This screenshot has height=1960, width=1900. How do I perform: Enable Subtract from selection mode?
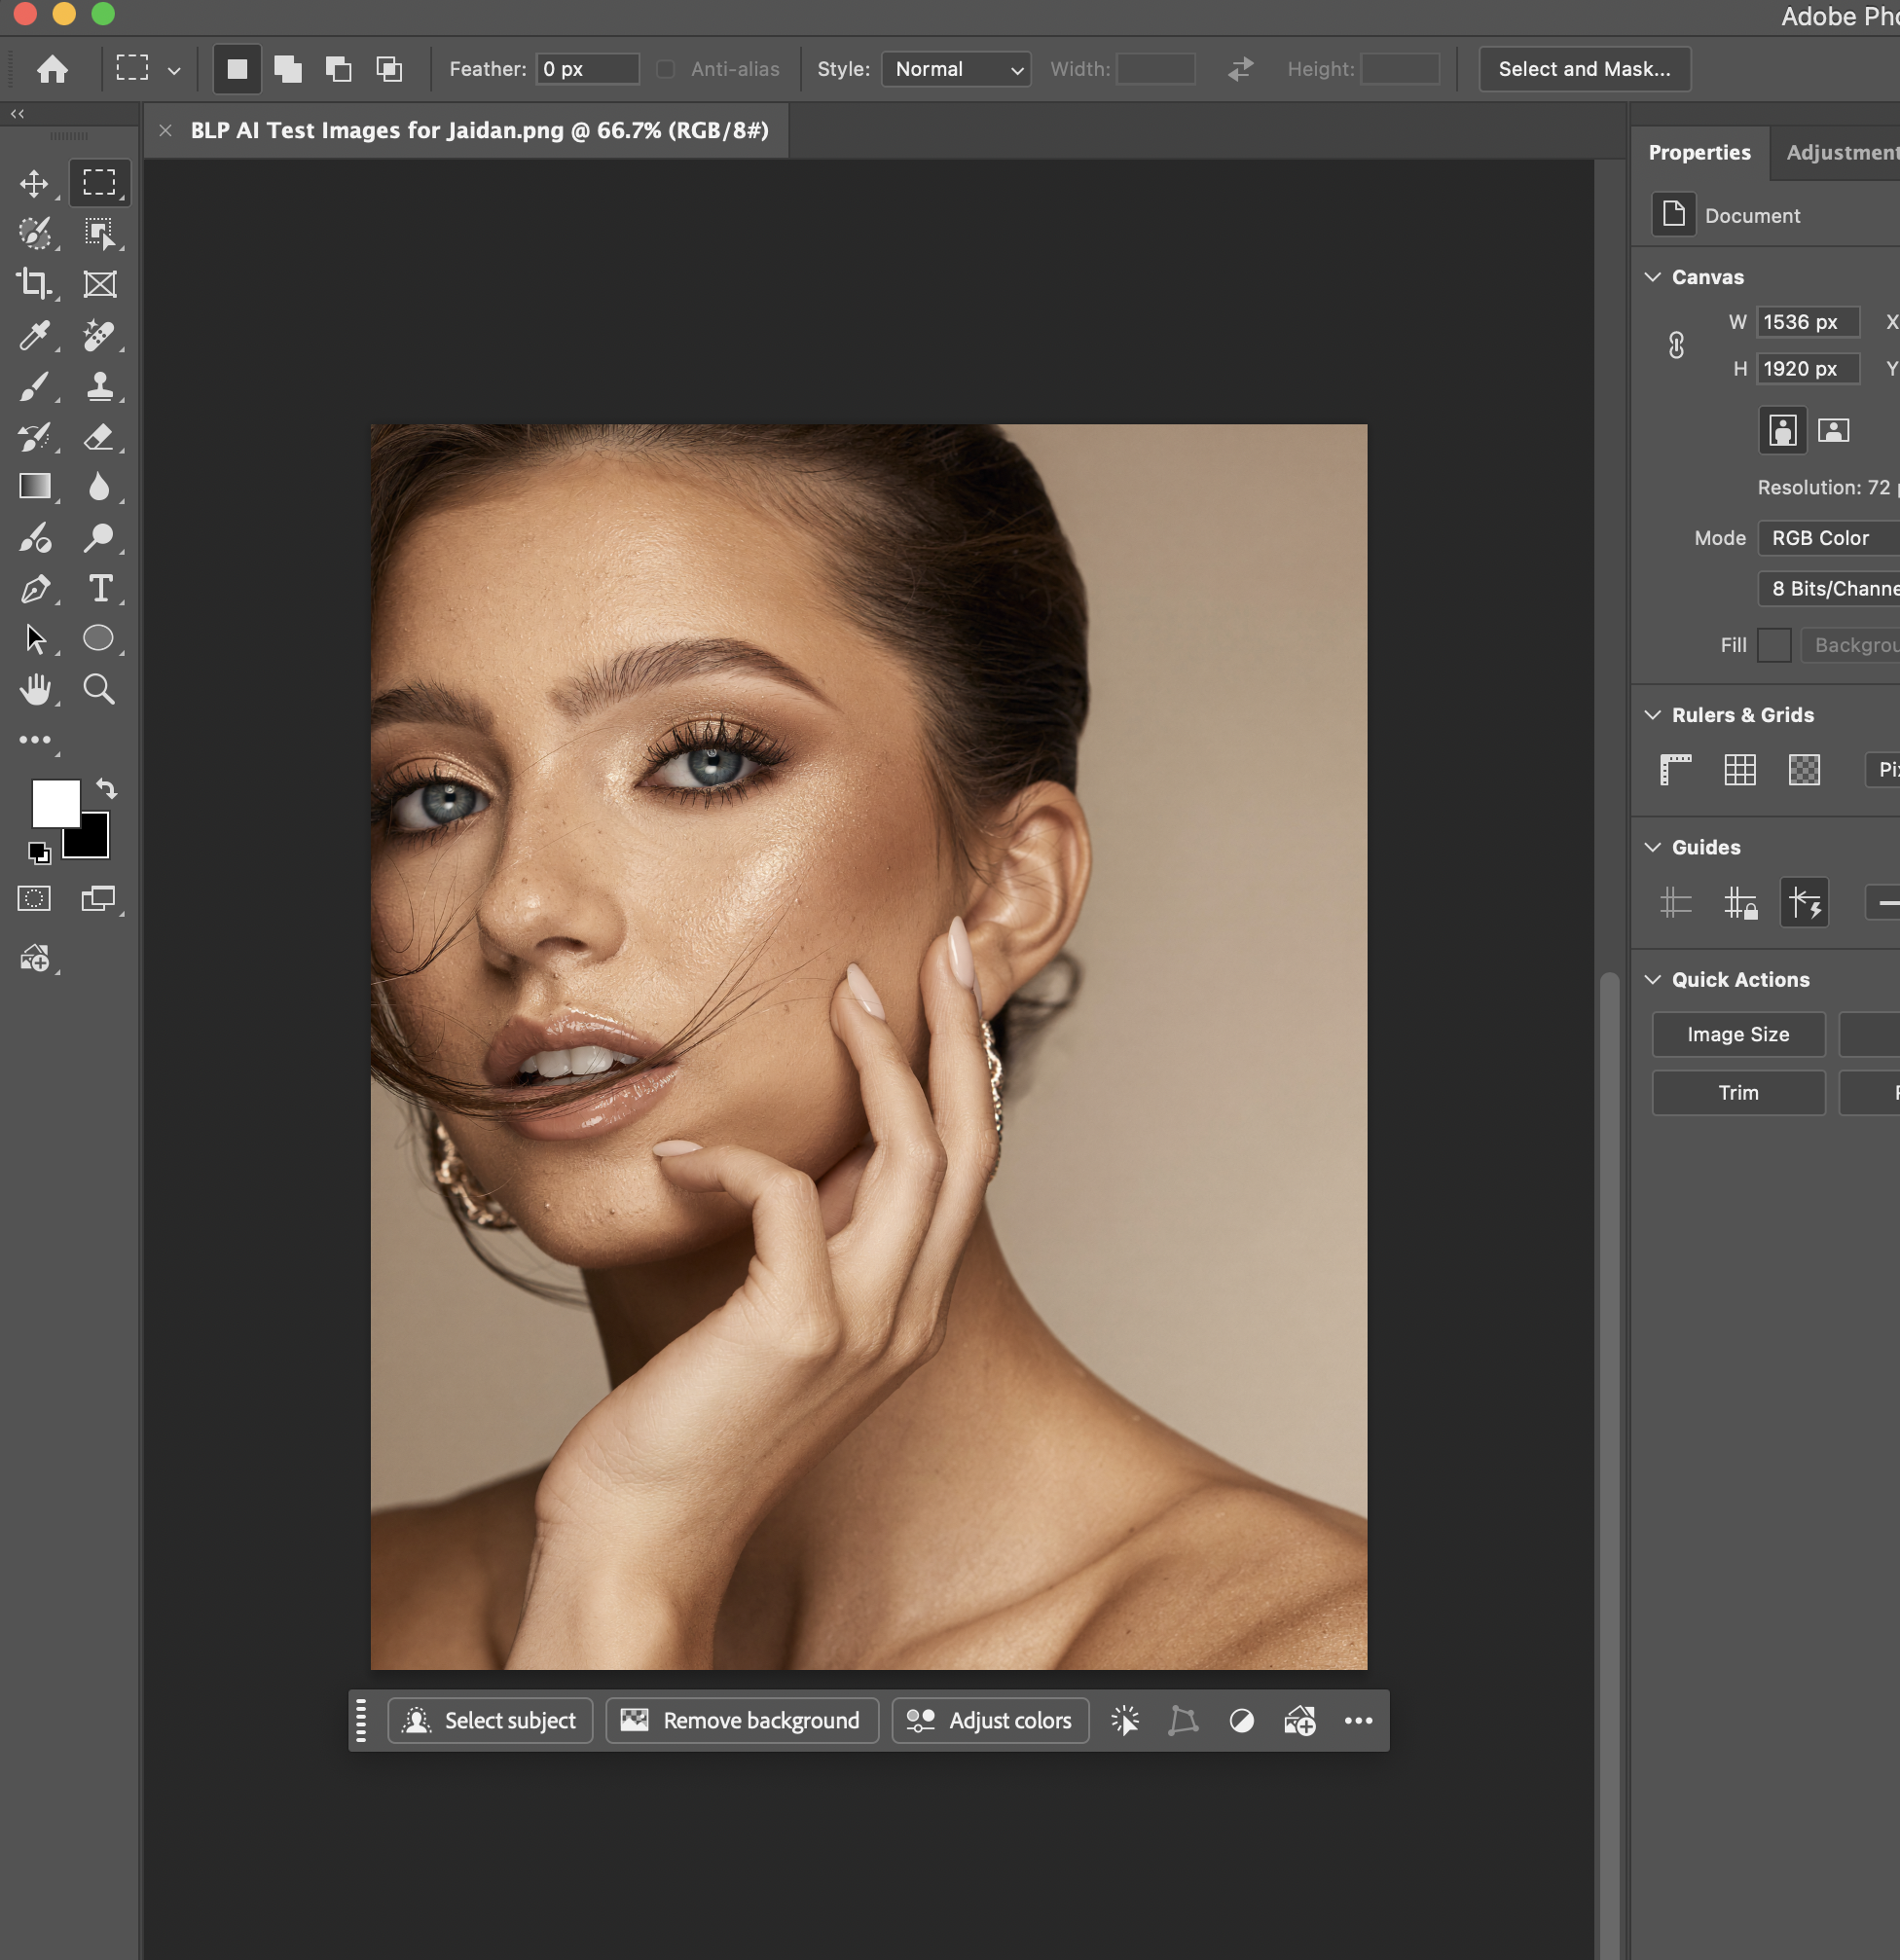pos(339,69)
